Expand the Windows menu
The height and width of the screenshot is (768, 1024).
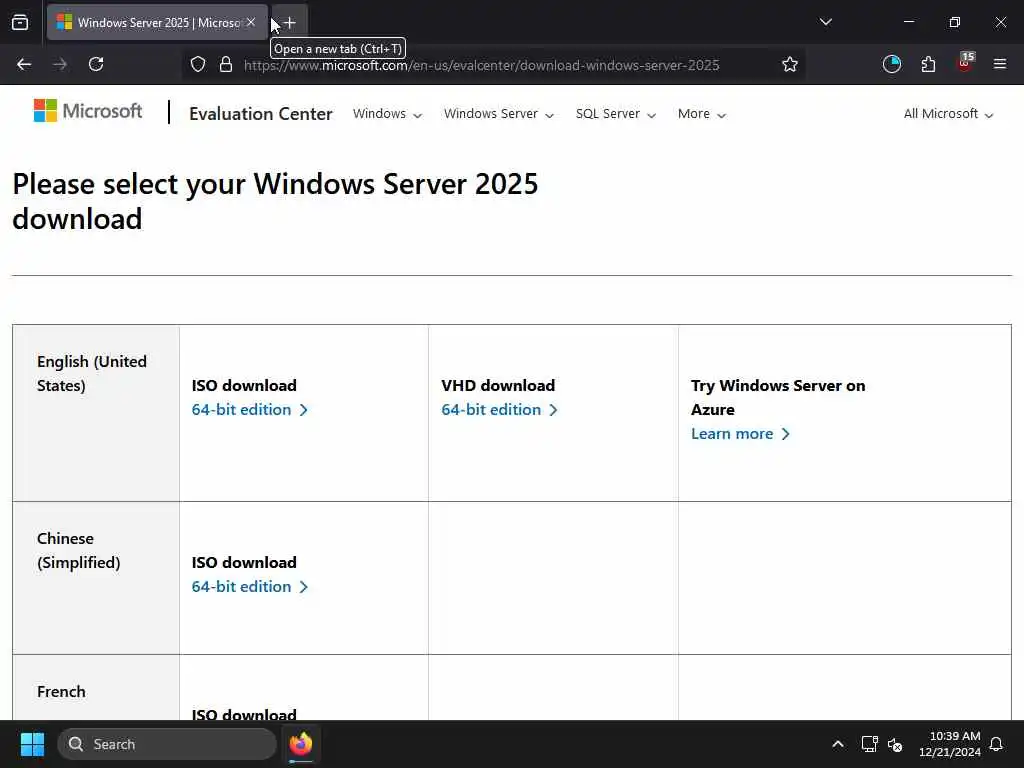[x=387, y=114]
